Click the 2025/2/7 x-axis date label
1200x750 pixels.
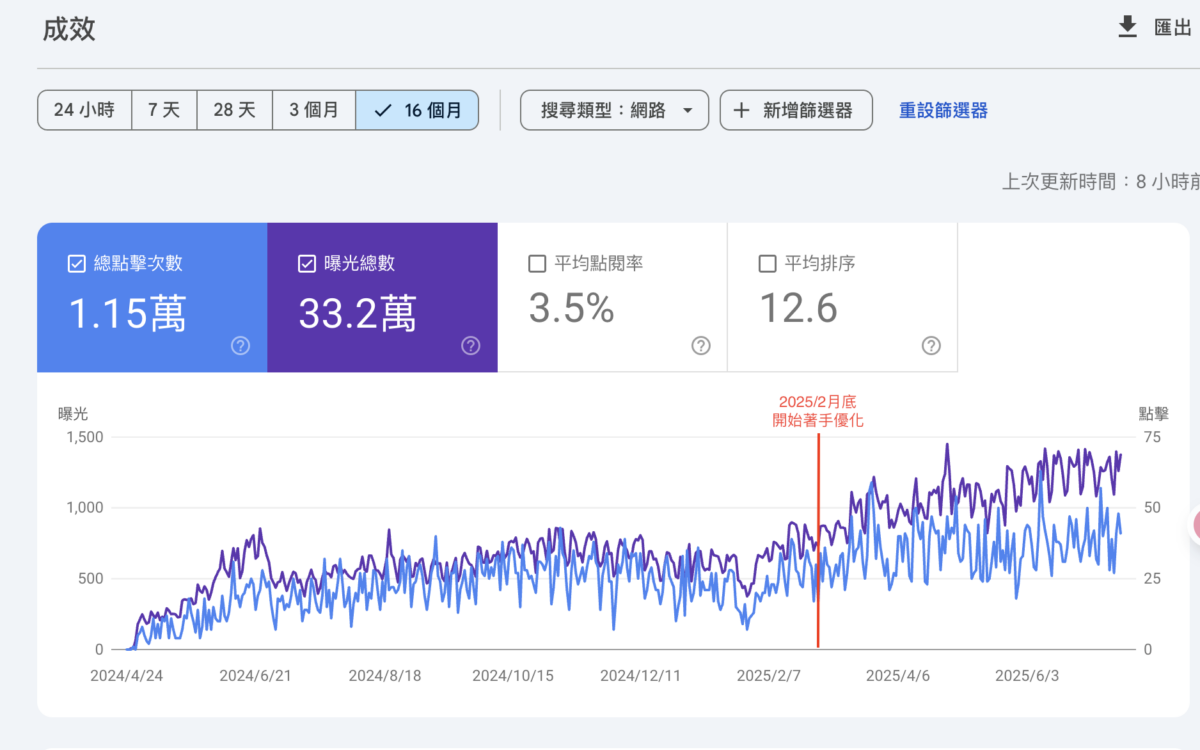point(768,676)
